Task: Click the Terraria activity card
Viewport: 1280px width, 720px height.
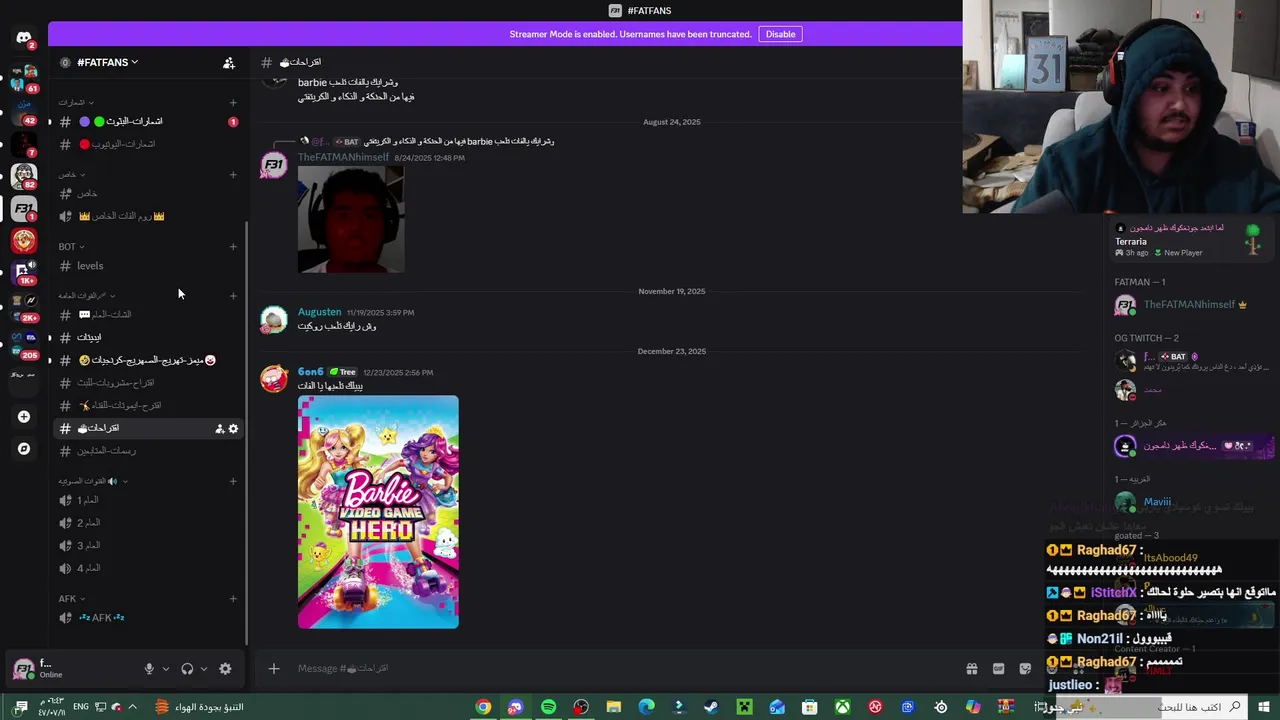Action: click(x=1190, y=240)
